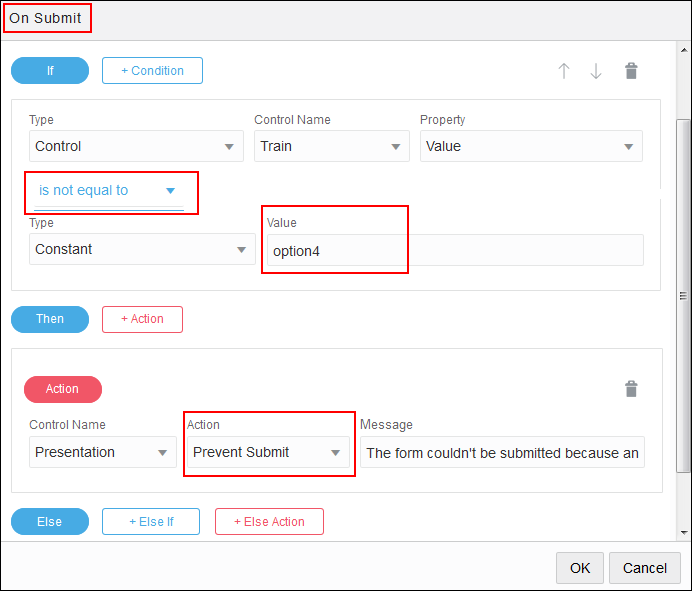Open the Control Name dropdown showing Train
Screen dimensions: 692x591
331,146
